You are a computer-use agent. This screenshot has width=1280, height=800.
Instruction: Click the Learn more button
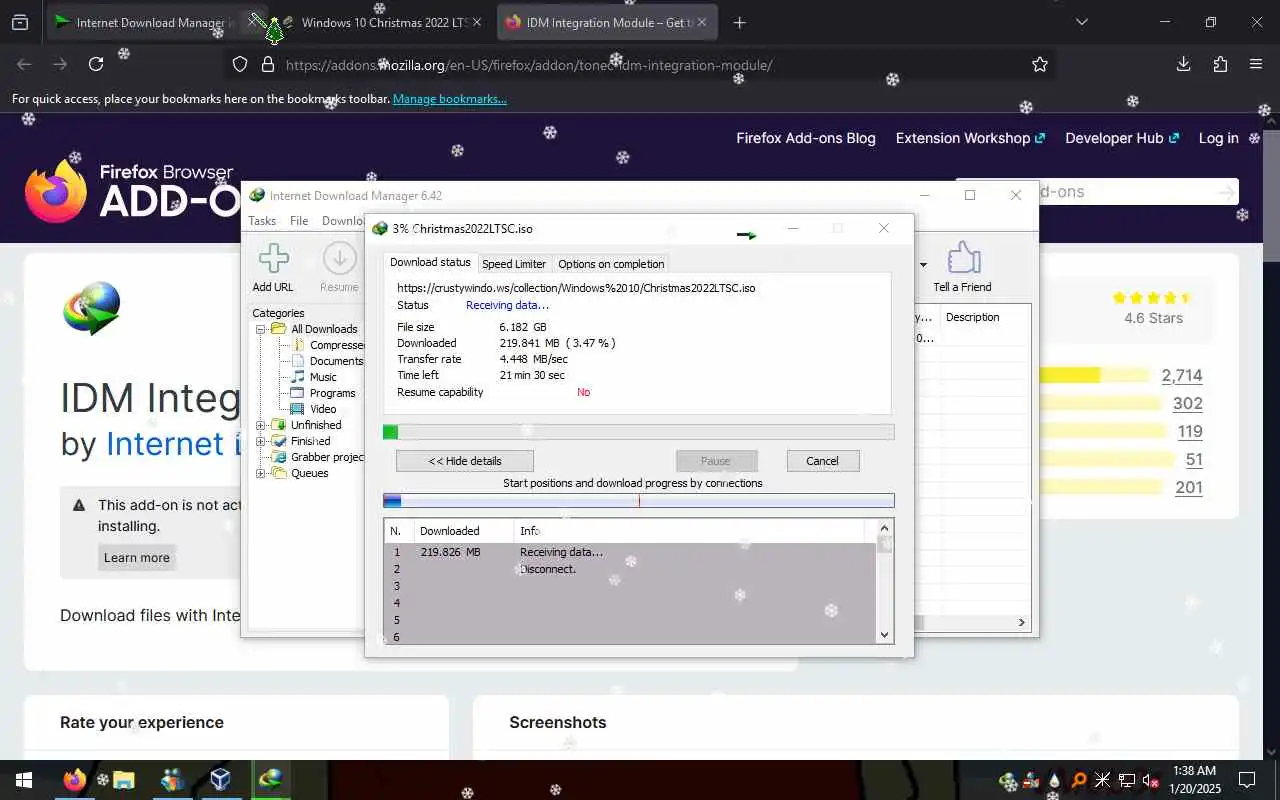tap(137, 557)
